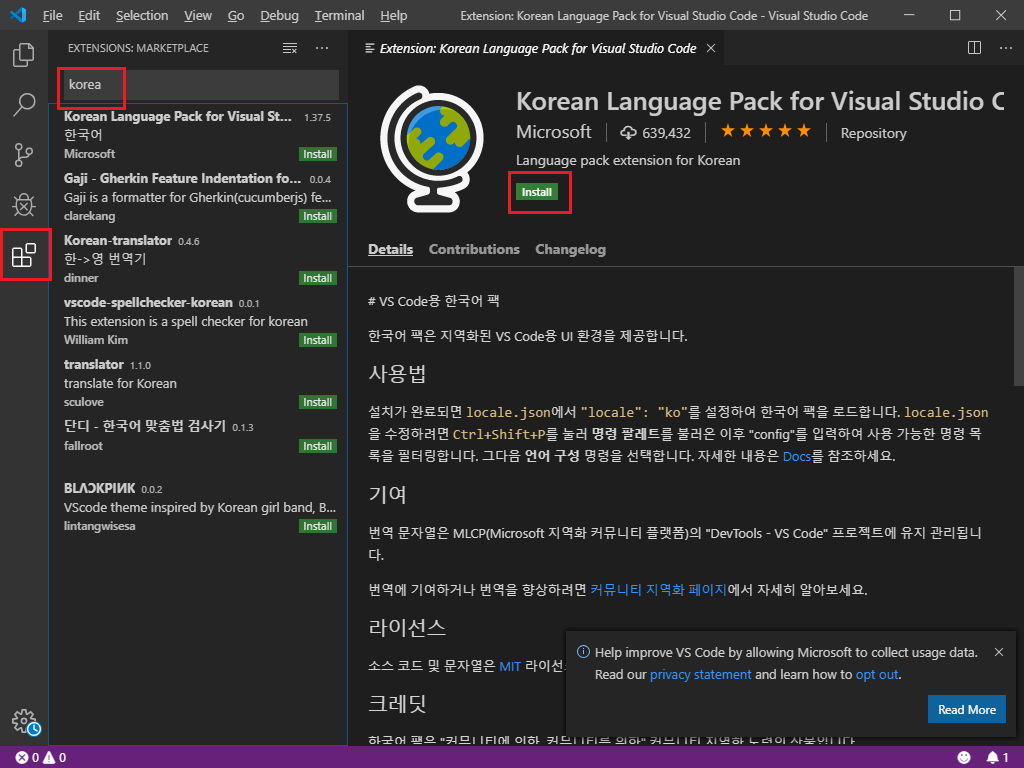Open the Debug view with bug icon
The height and width of the screenshot is (768, 1024).
24,204
